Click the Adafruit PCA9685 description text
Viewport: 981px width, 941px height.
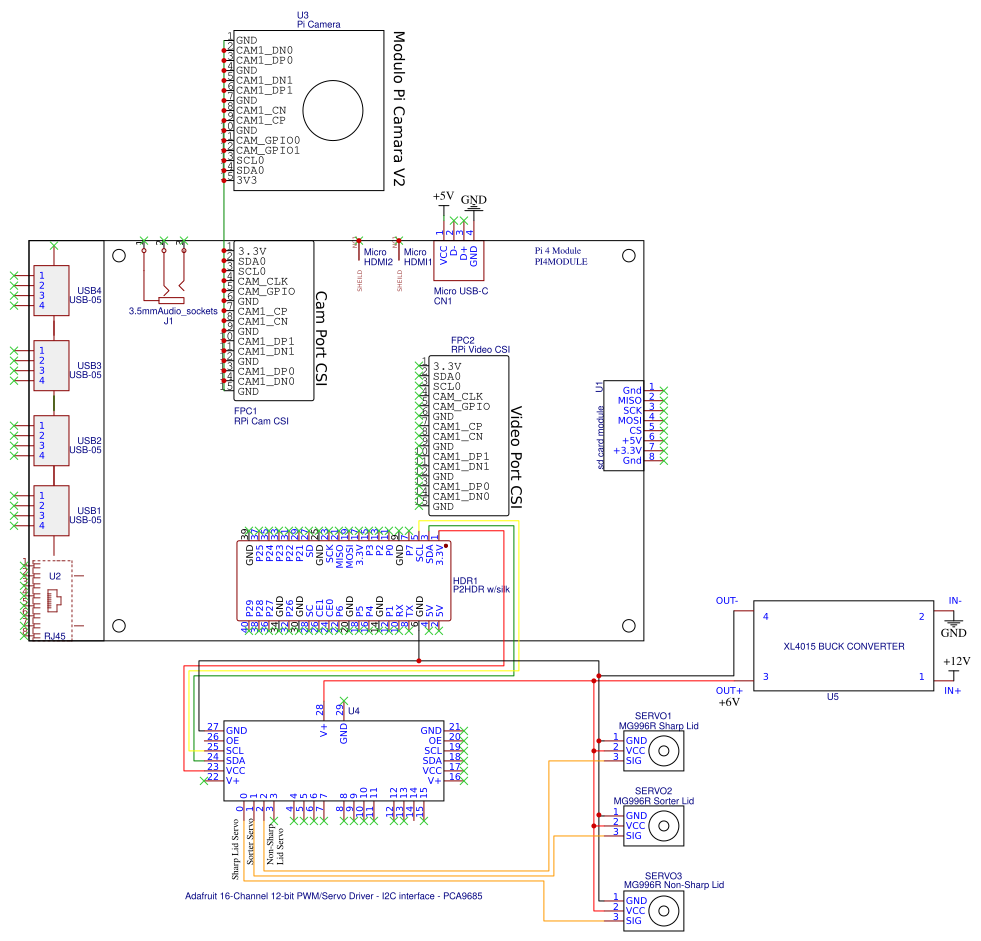[x=334, y=896]
